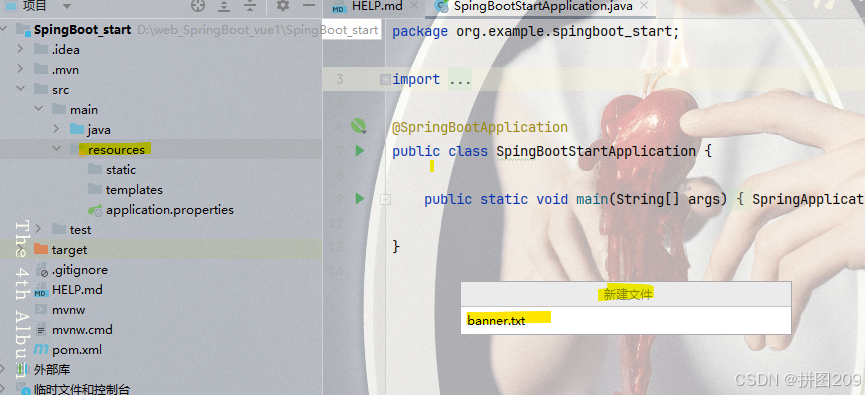Select the static folder
Viewport: 865px width, 395px height.
click(x=121, y=170)
